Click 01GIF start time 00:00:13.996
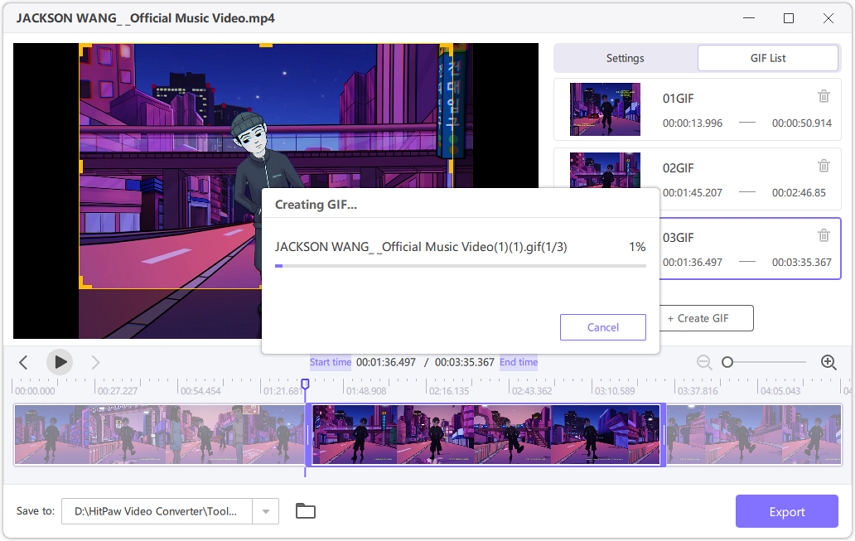Viewport: 855px width, 541px height. coord(692,123)
